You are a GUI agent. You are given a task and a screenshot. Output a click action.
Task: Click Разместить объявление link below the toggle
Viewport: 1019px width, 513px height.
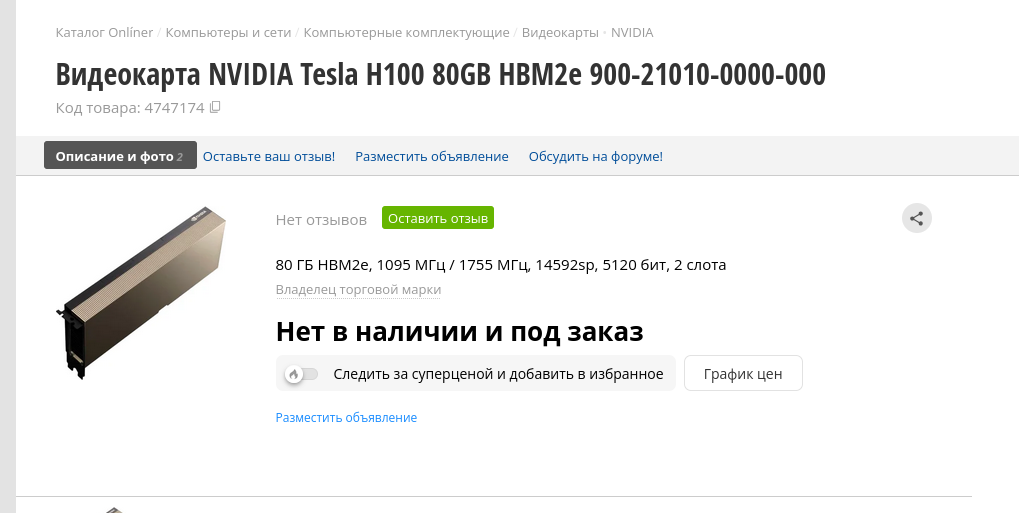point(346,418)
